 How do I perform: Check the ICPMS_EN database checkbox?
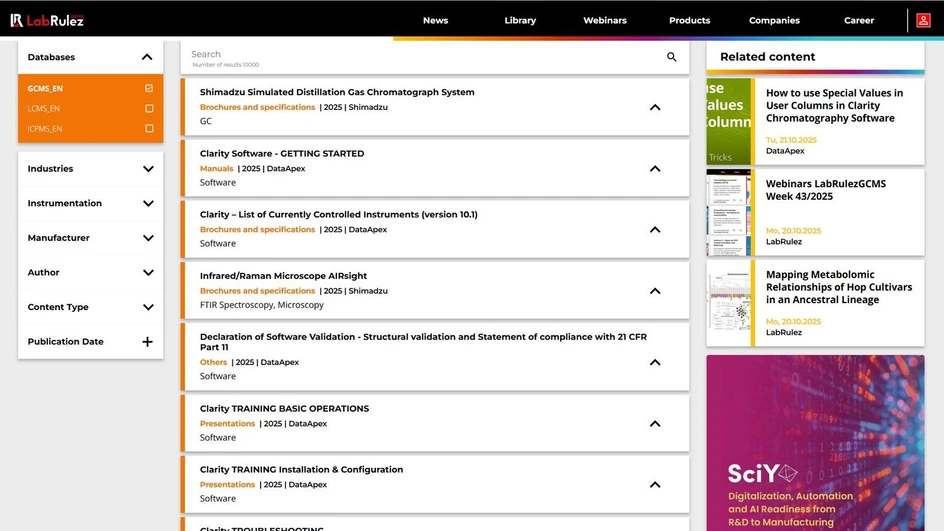[149, 129]
